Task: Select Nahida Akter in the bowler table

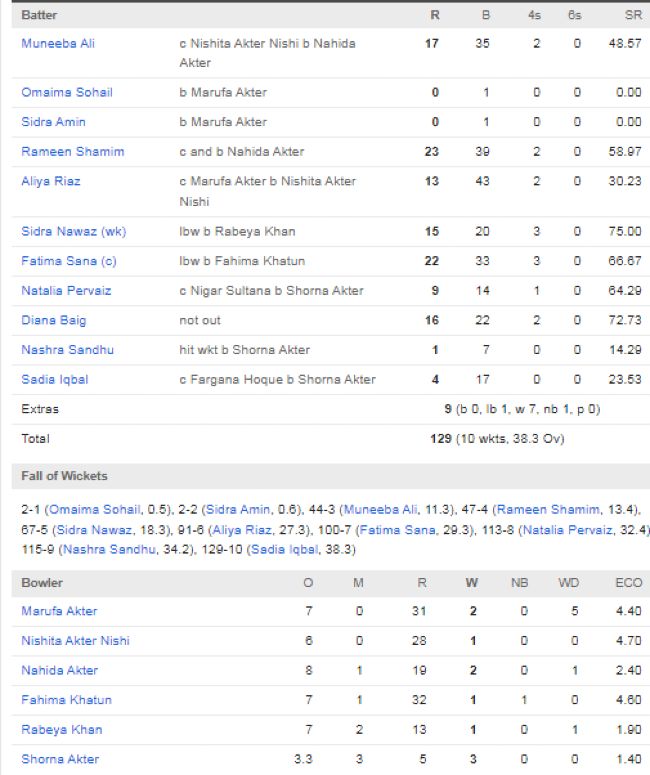Action: click(59, 671)
